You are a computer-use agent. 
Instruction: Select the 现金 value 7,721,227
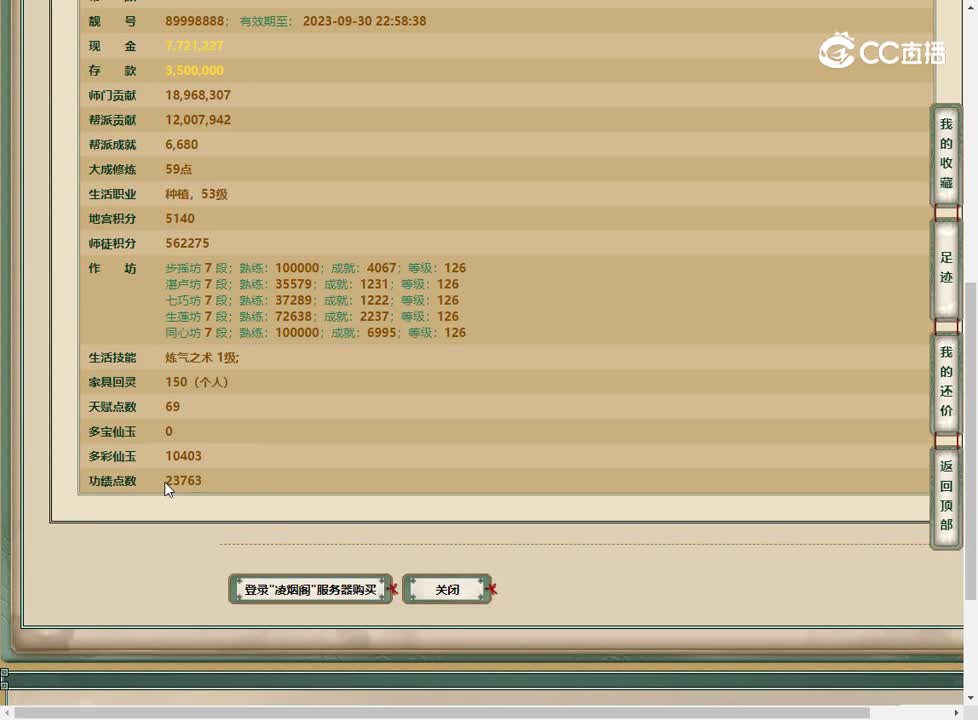point(194,46)
